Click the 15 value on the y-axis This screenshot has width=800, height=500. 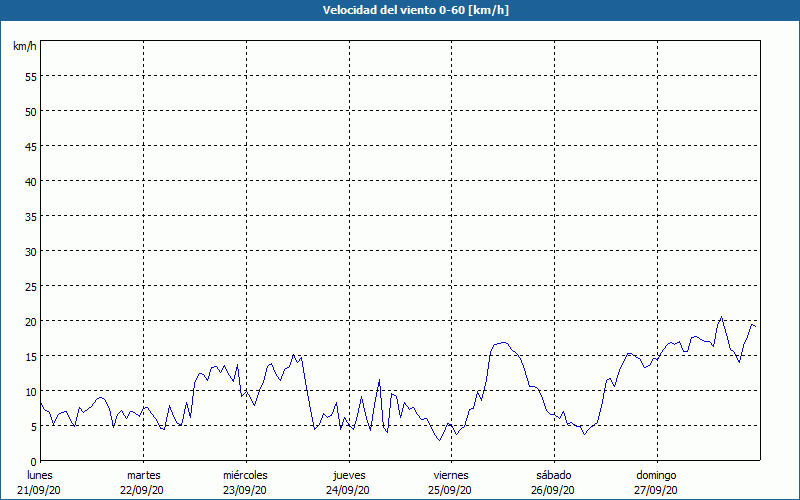click(31, 357)
